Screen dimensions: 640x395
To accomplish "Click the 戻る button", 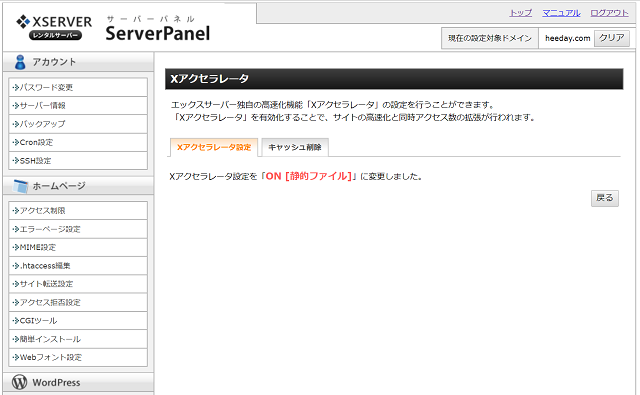I will coord(604,198).
